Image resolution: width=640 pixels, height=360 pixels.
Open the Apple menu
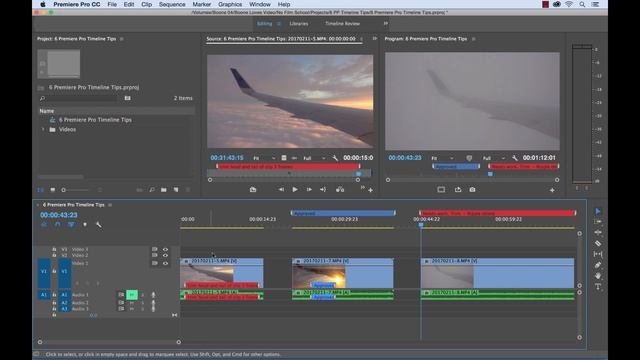click(x=43, y=4)
